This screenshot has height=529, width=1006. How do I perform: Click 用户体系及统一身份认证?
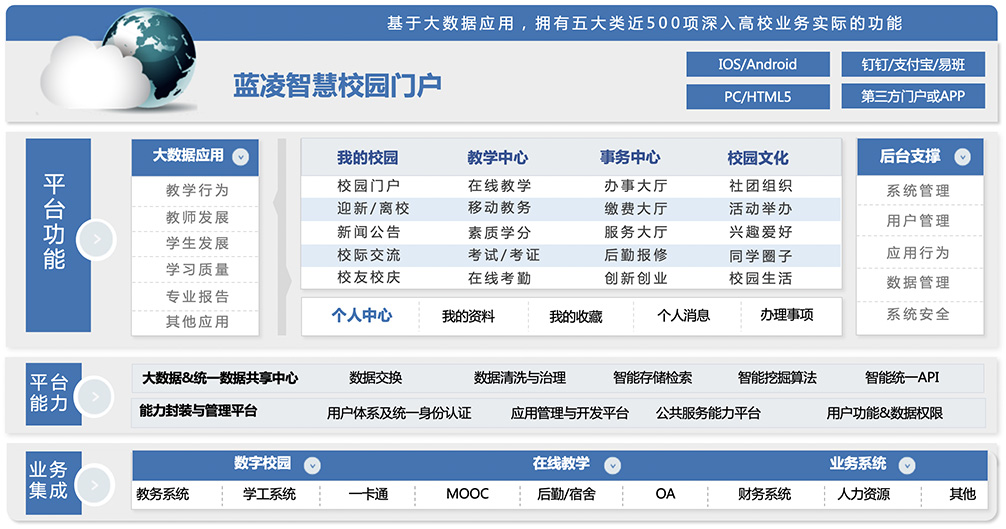tap(399, 414)
